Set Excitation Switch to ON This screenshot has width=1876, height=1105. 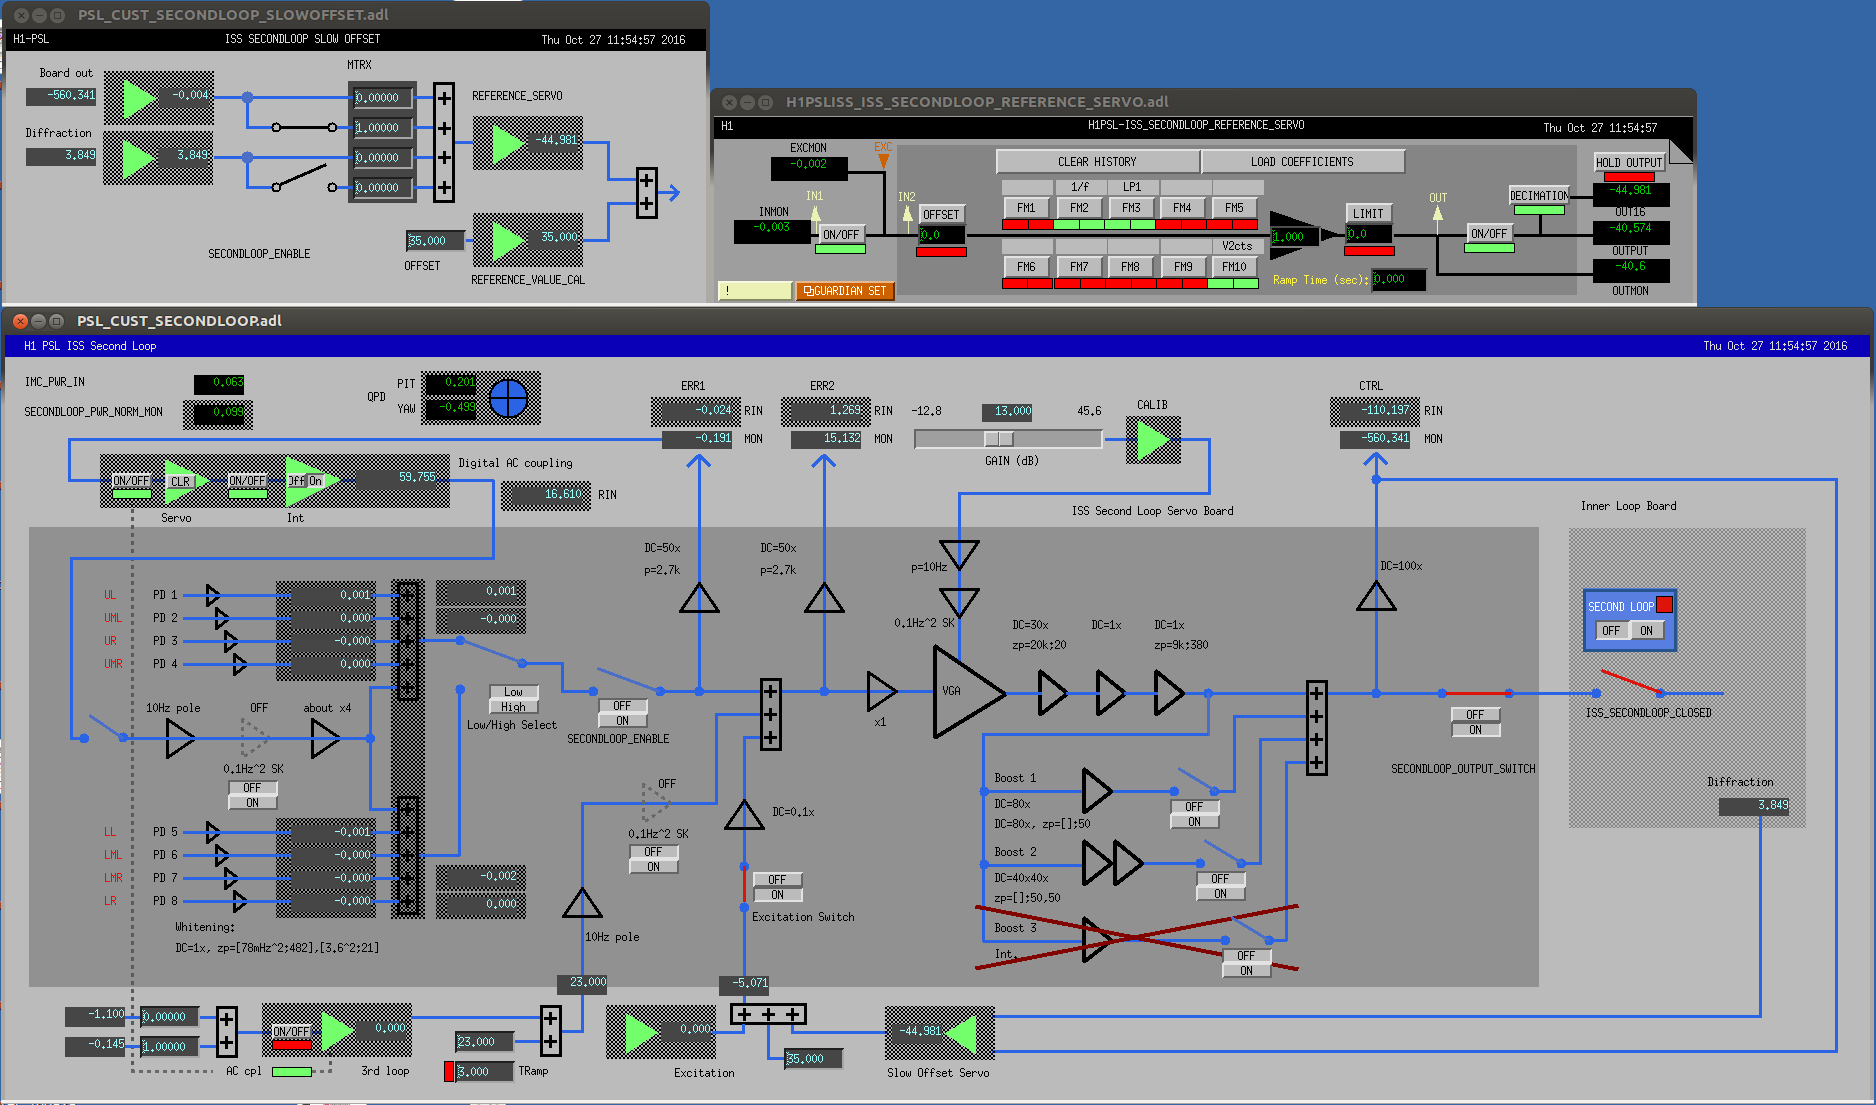click(x=777, y=895)
